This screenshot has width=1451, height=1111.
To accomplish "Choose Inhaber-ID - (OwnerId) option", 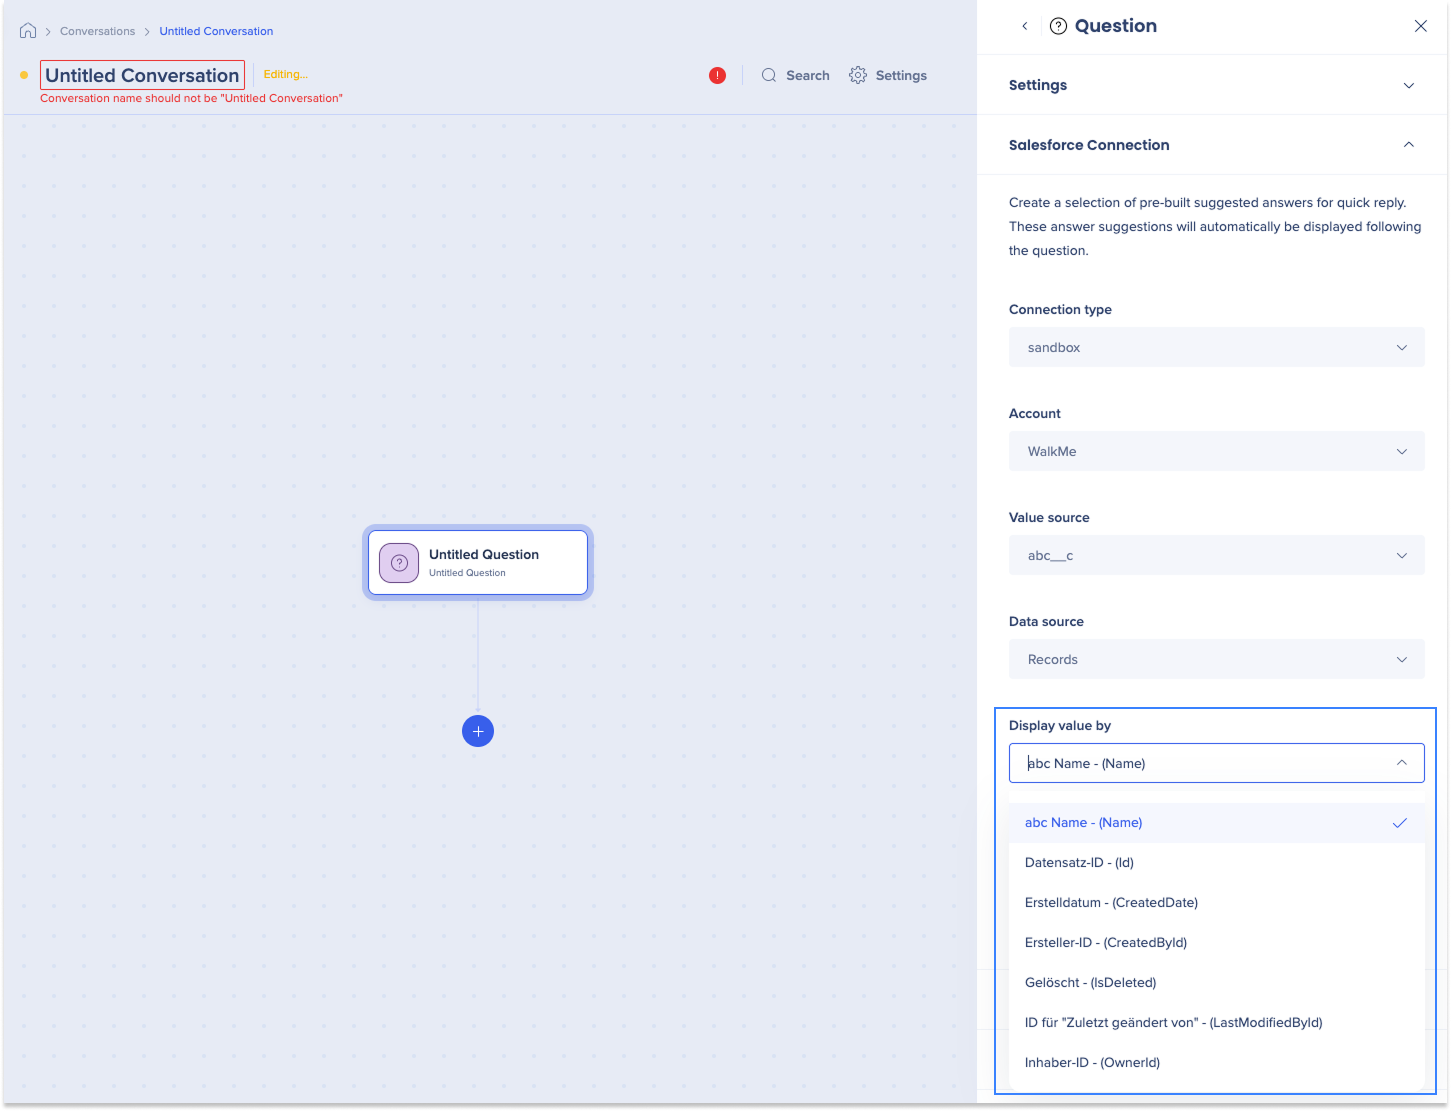I will click(x=1092, y=1062).
